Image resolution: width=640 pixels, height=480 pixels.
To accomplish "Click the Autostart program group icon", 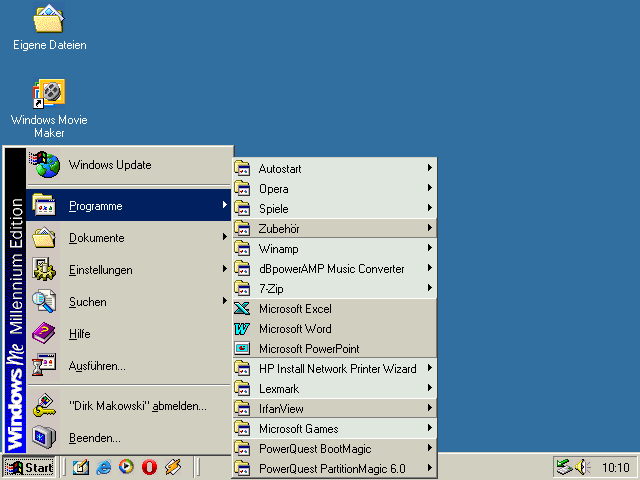I will 242,168.
